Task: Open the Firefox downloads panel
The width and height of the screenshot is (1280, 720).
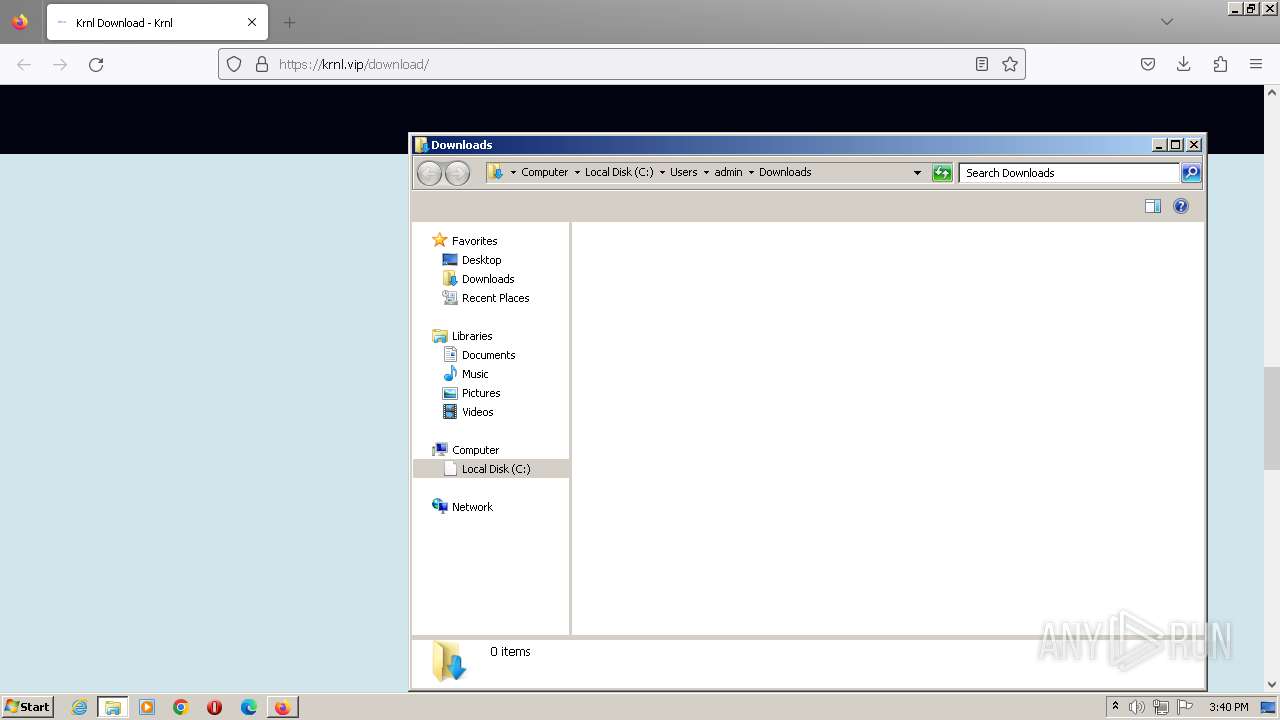Action: coord(1184,64)
